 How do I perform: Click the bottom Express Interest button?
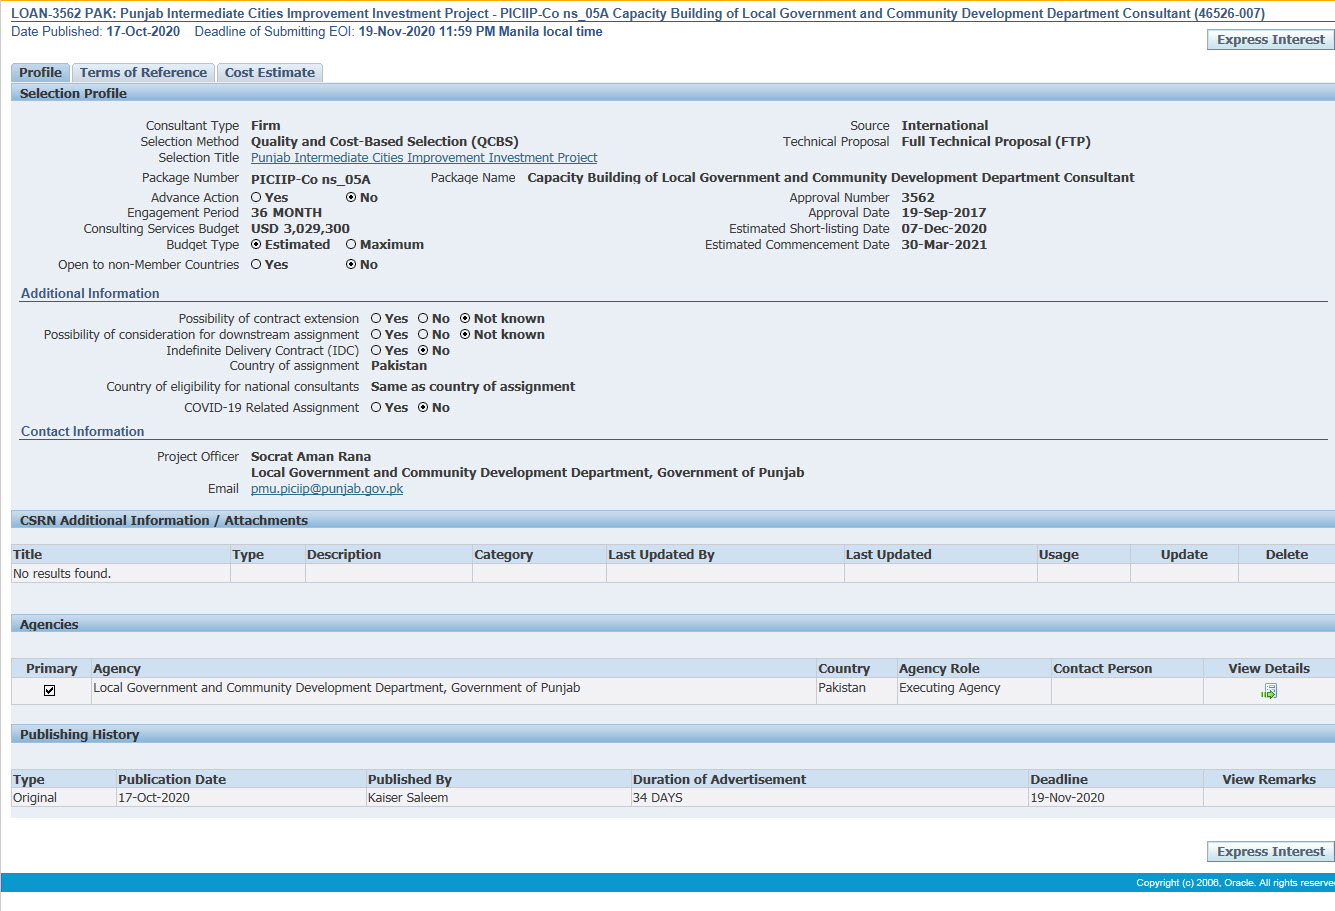tap(1271, 852)
